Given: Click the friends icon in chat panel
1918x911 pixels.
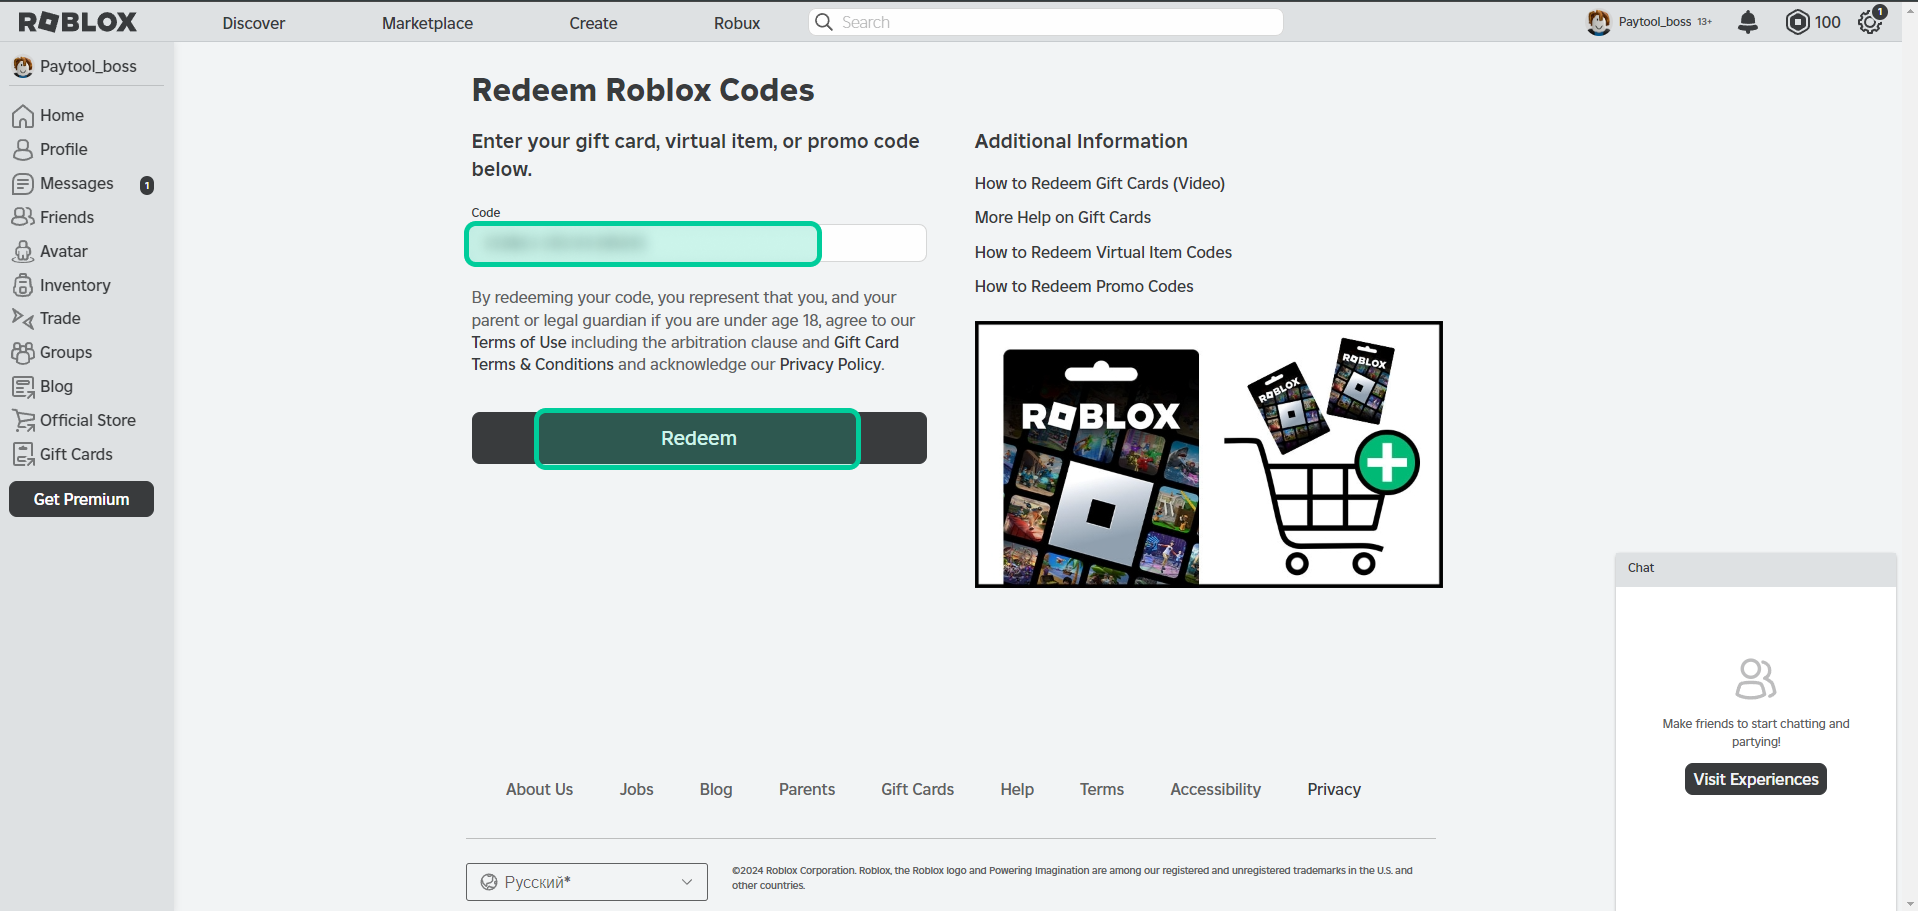Looking at the screenshot, I should tap(1756, 678).
